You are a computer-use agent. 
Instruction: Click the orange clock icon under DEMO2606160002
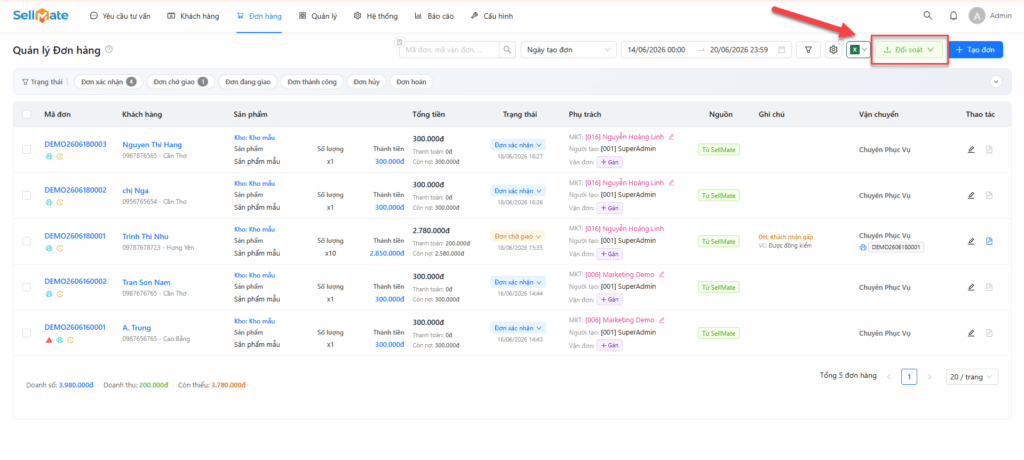pyautogui.click(x=59, y=294)
